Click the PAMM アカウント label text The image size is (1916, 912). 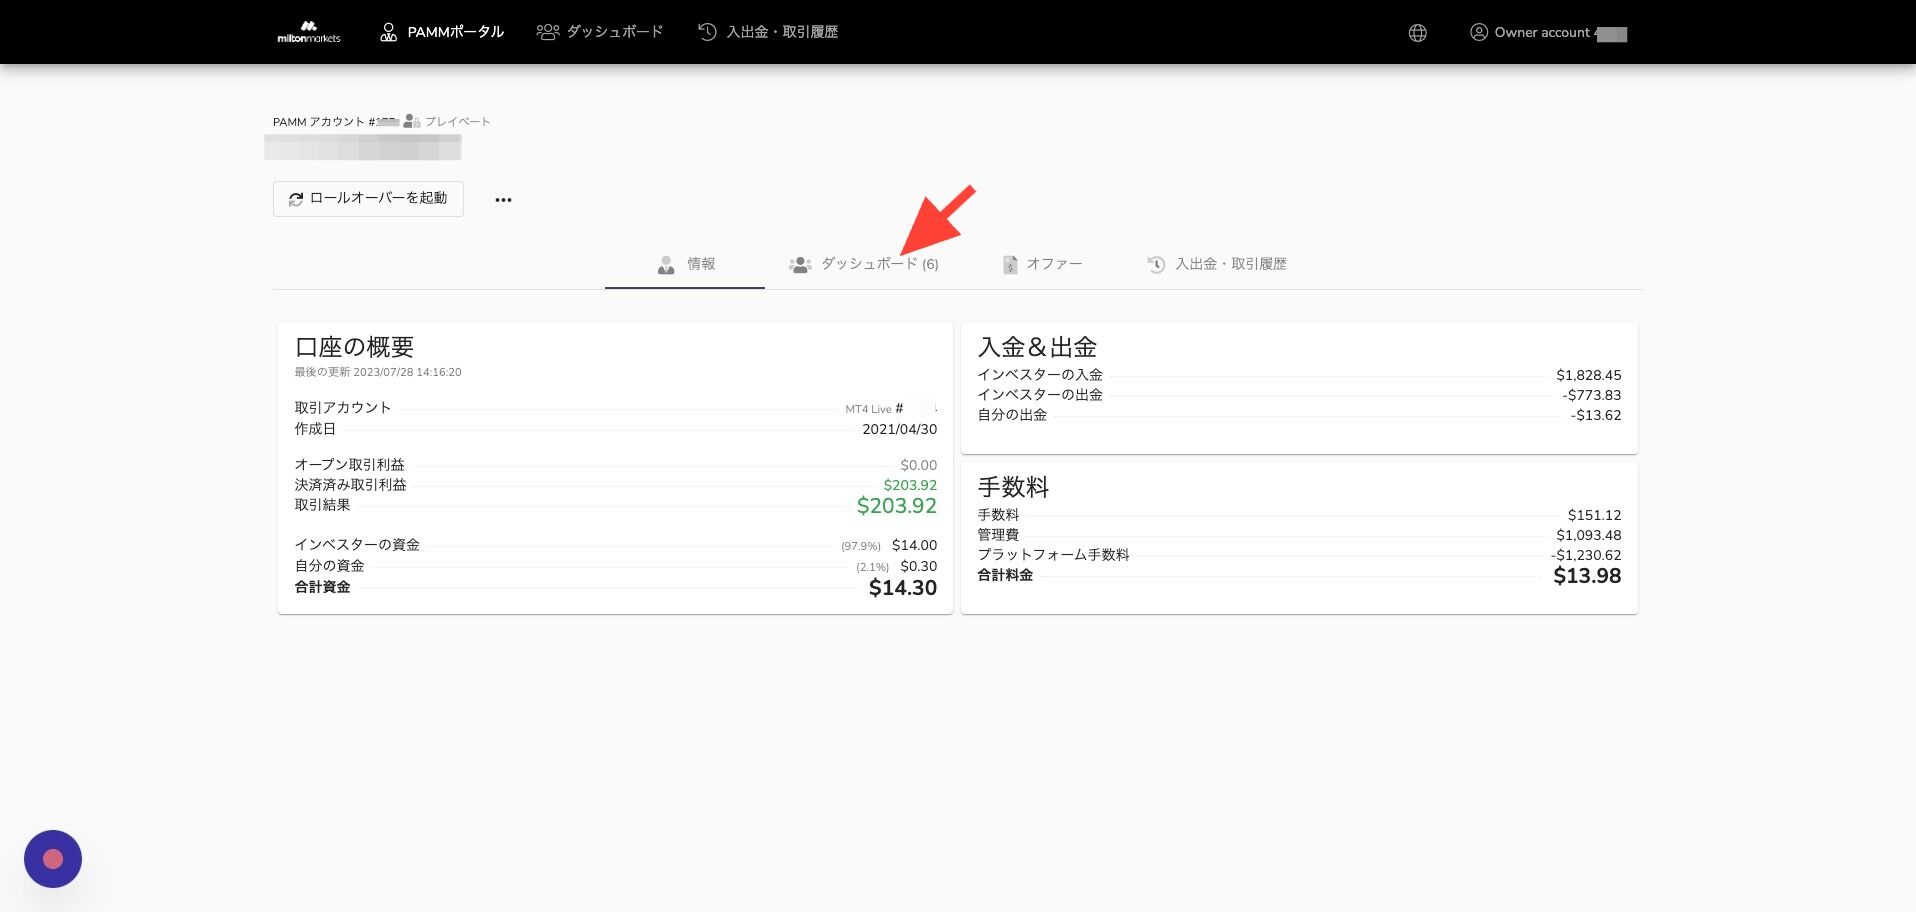(319, 122)
